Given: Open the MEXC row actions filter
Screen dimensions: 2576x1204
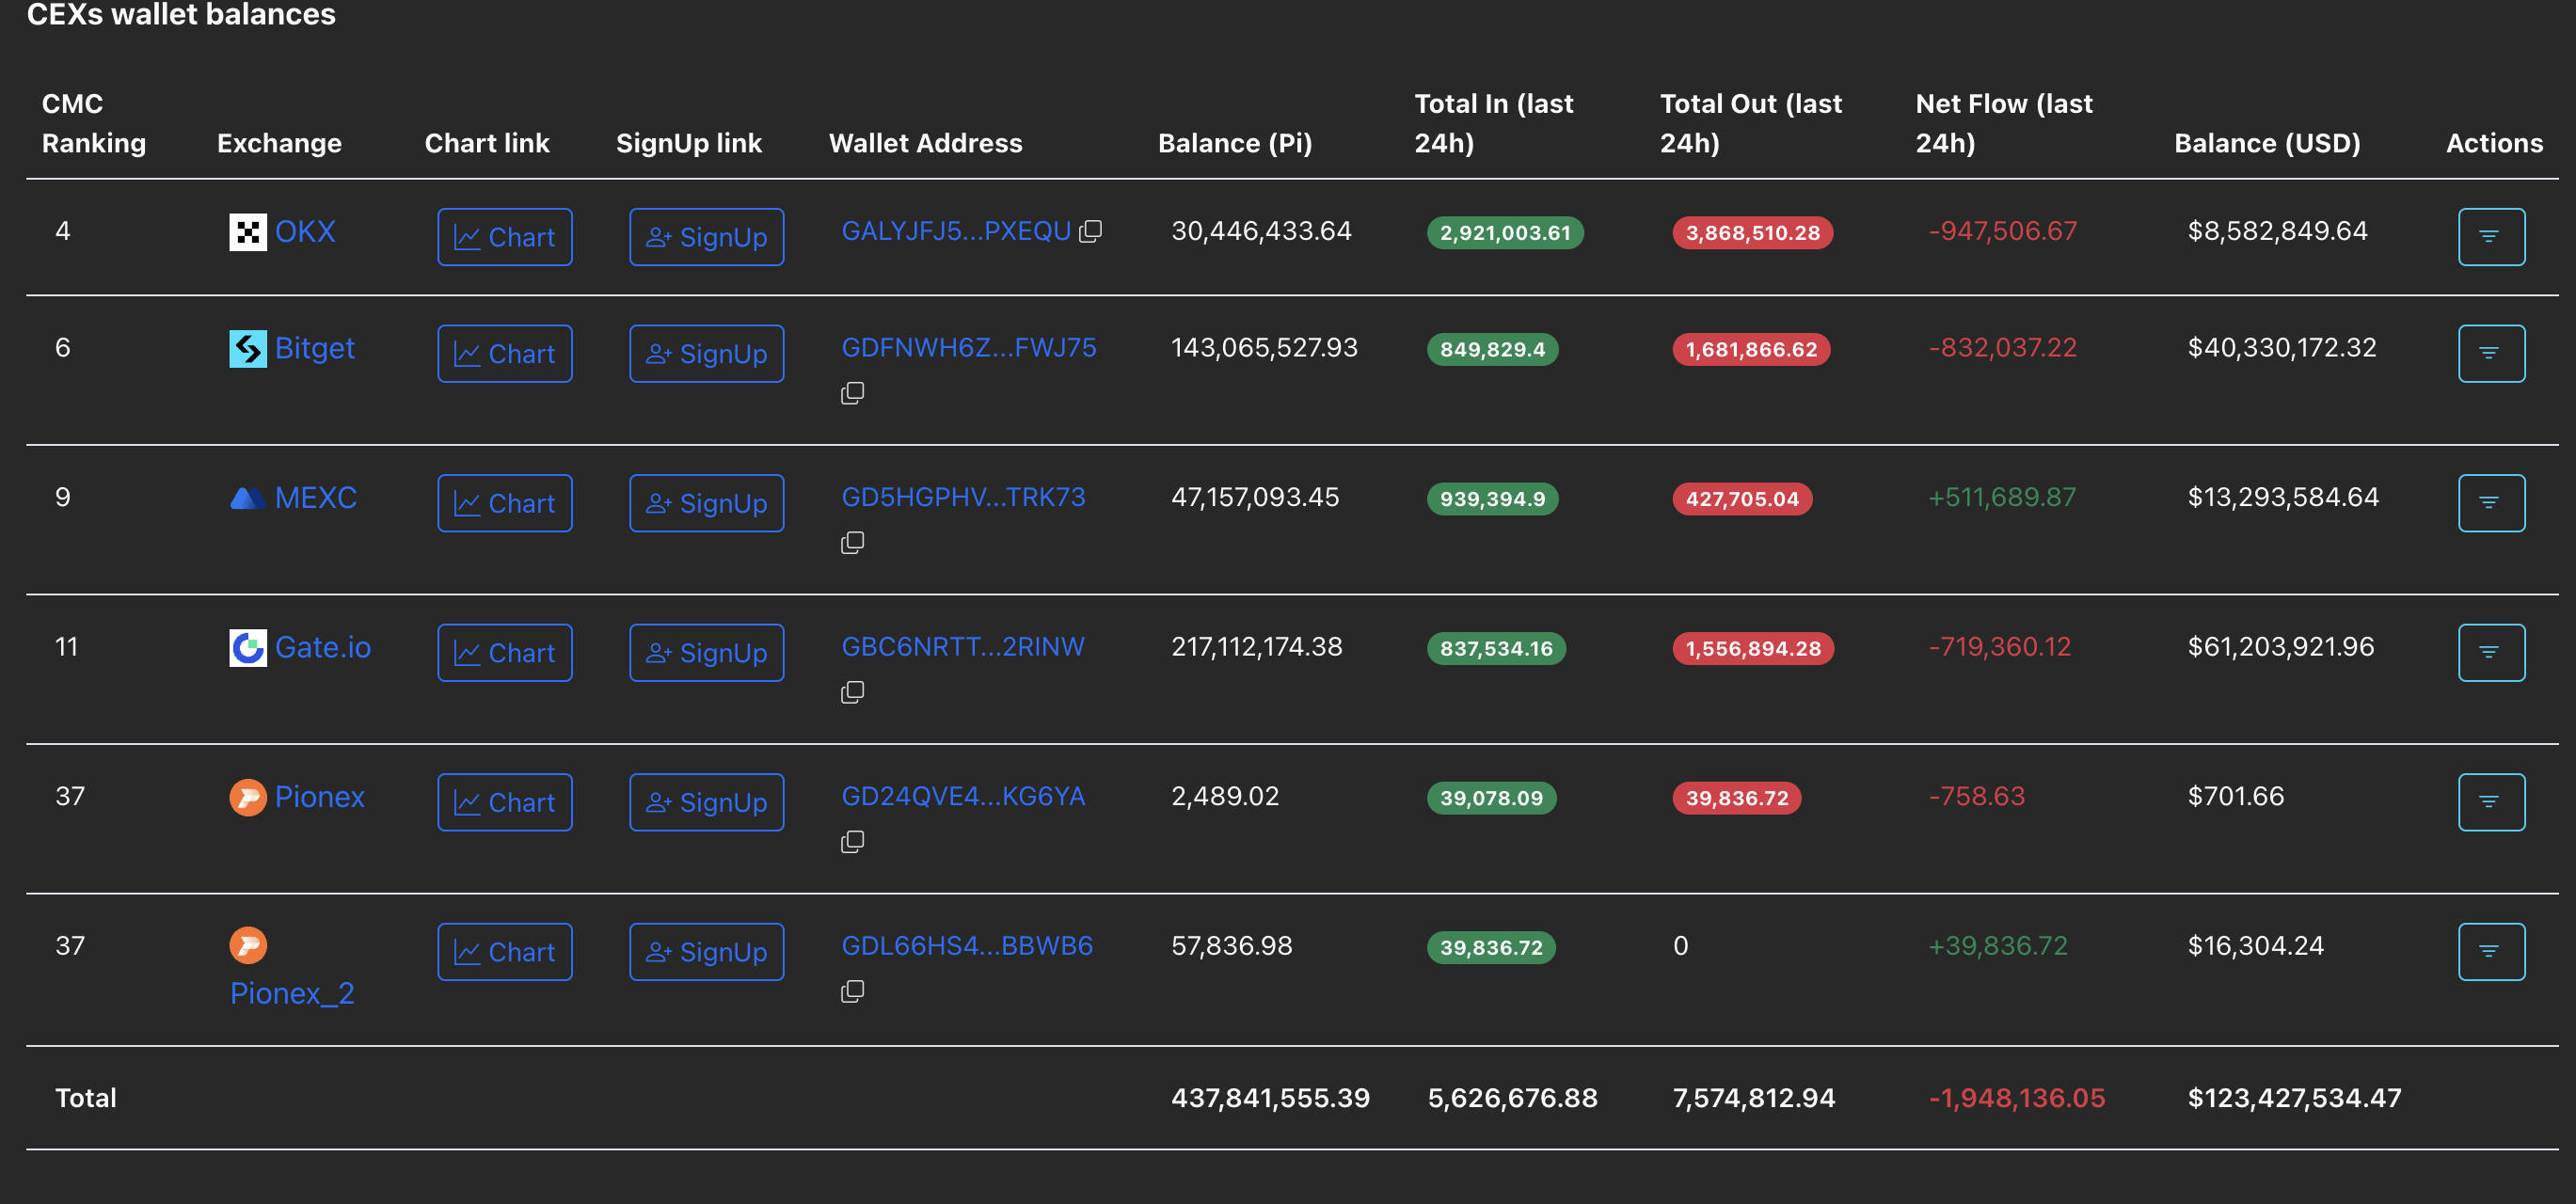Looking at the screenshot, I should pyautogui.click(x=2490, y=503).
